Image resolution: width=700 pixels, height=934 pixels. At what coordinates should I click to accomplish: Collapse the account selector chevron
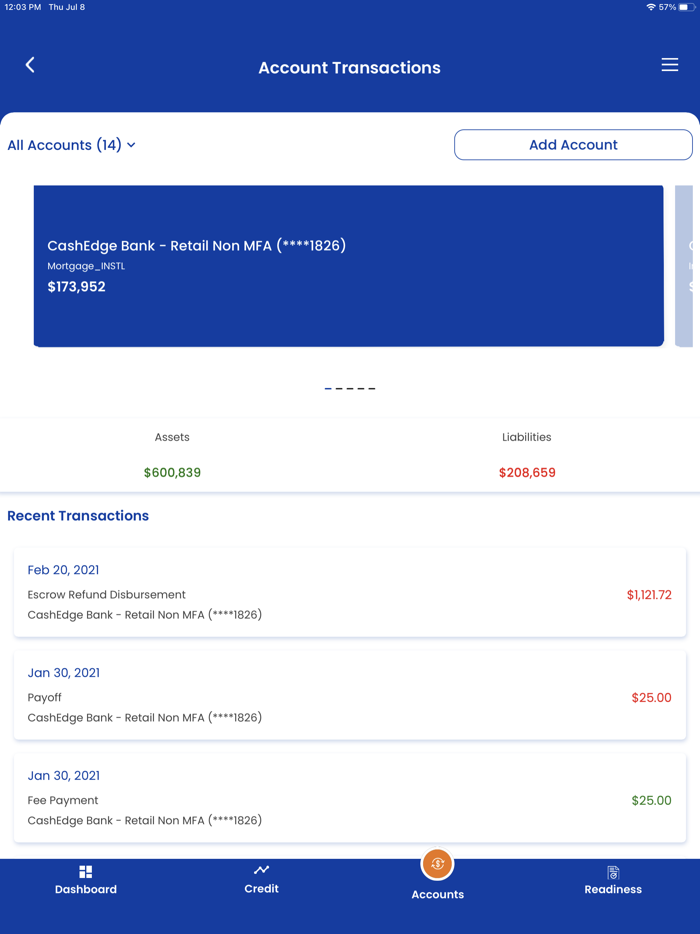coord(131,144)
